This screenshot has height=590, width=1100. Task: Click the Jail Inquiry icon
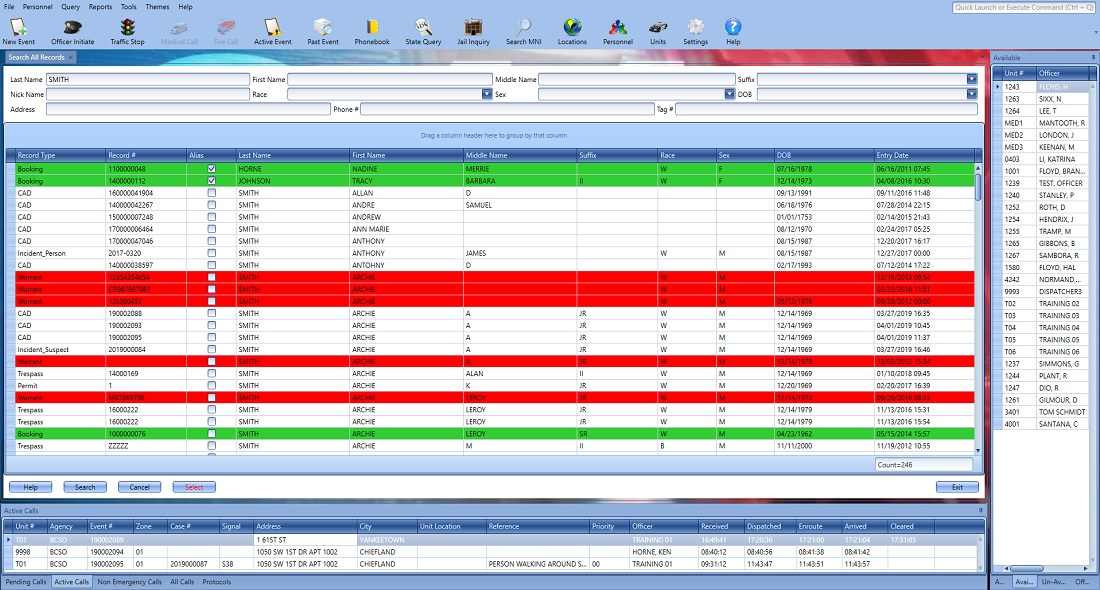pyautogui.click(x=474, y=30)
